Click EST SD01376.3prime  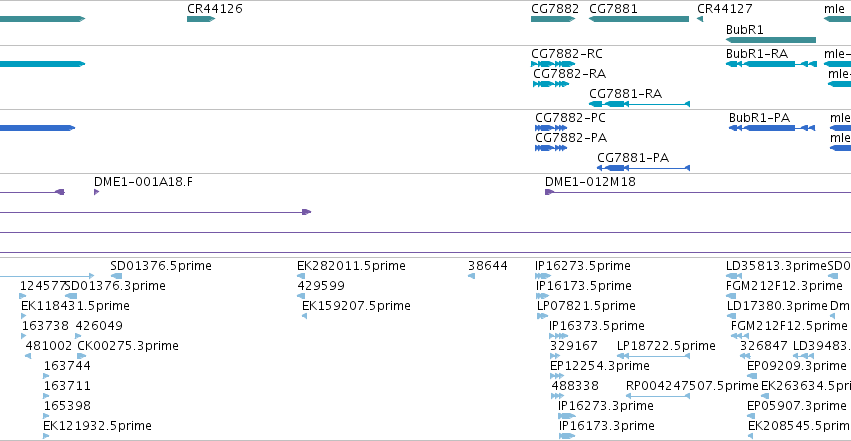point(71,296)
